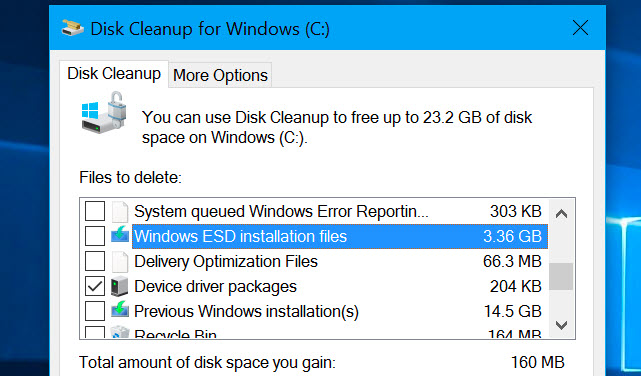
Task: Select the Disk Cleanup tab
Action: (x=114, y=74)
